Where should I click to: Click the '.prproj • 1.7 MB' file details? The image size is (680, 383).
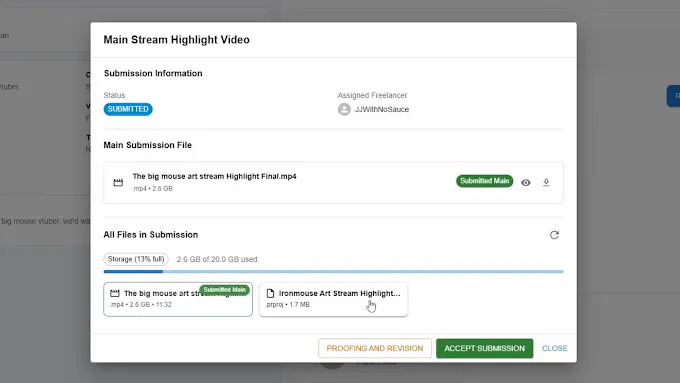click(x=288, y=304)
